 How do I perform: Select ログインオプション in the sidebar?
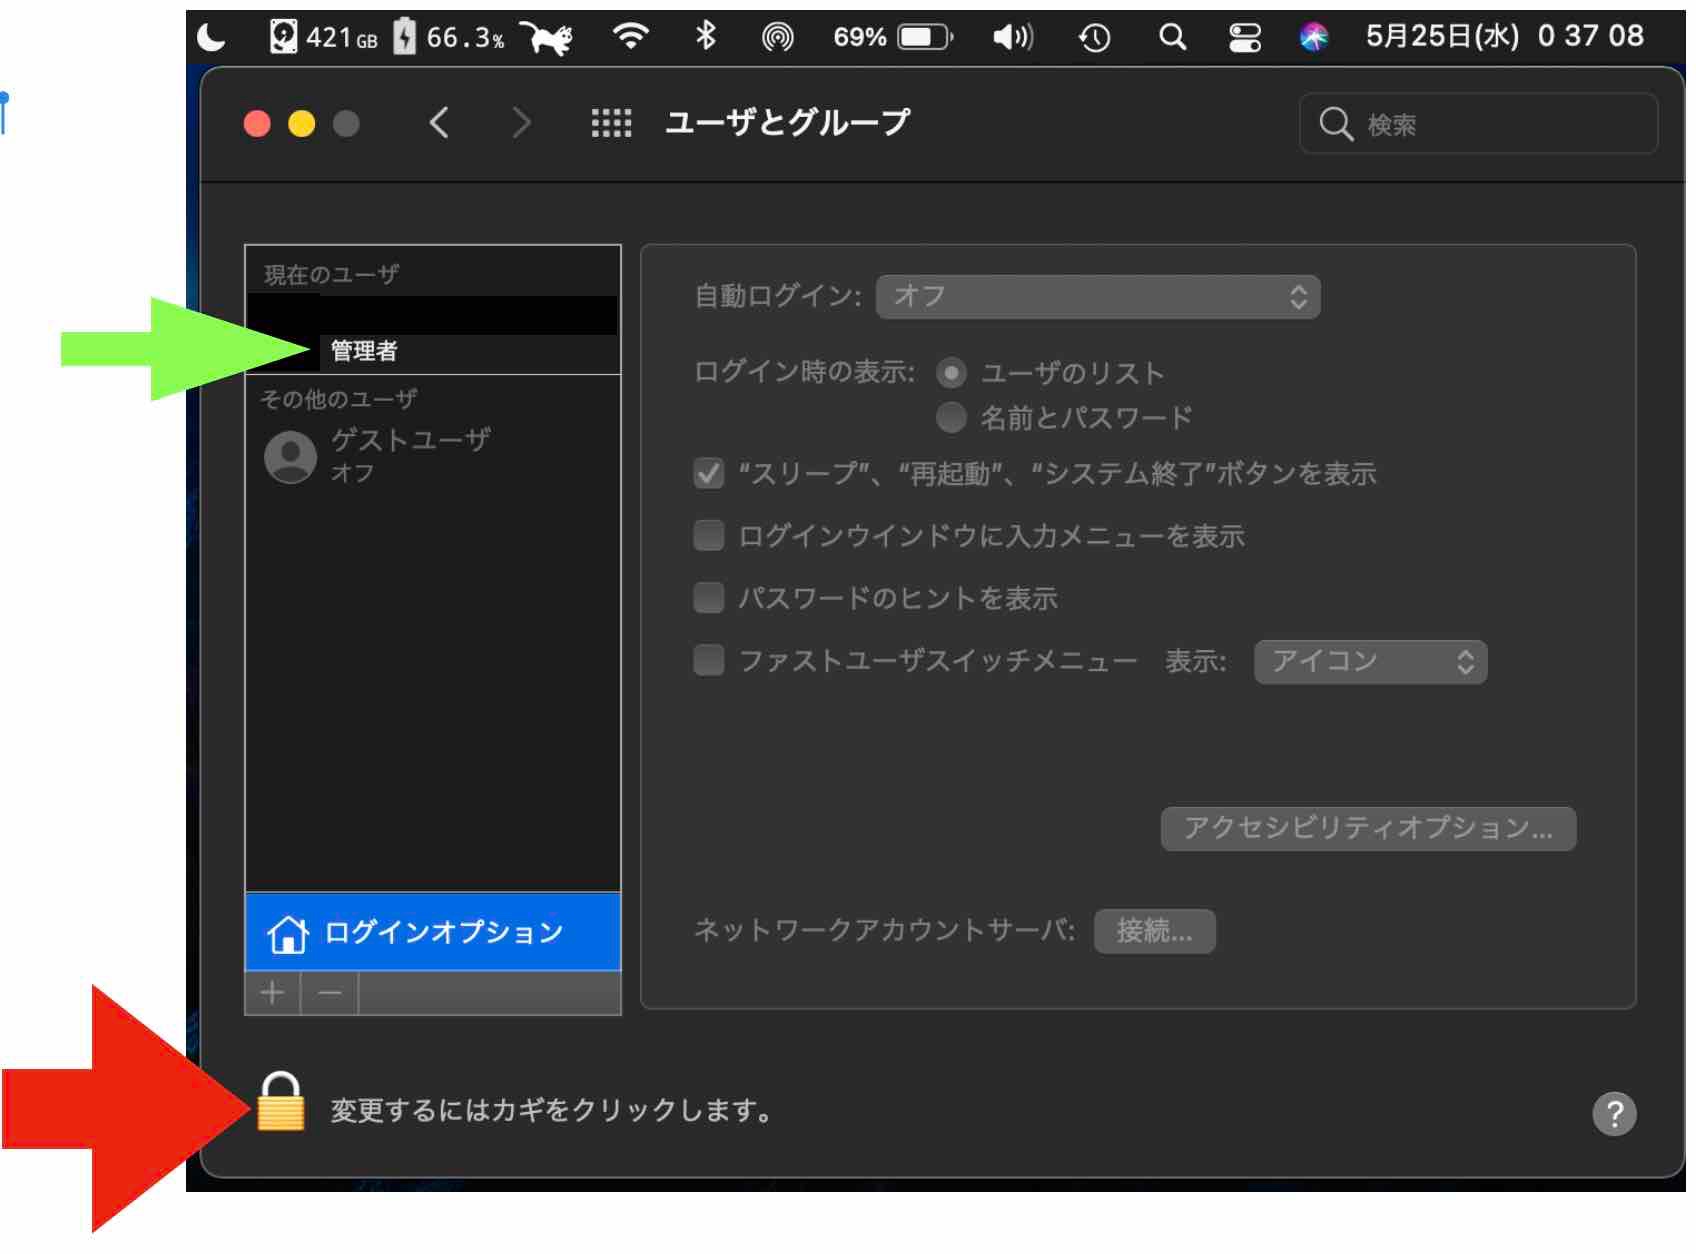tap(433, 932)
